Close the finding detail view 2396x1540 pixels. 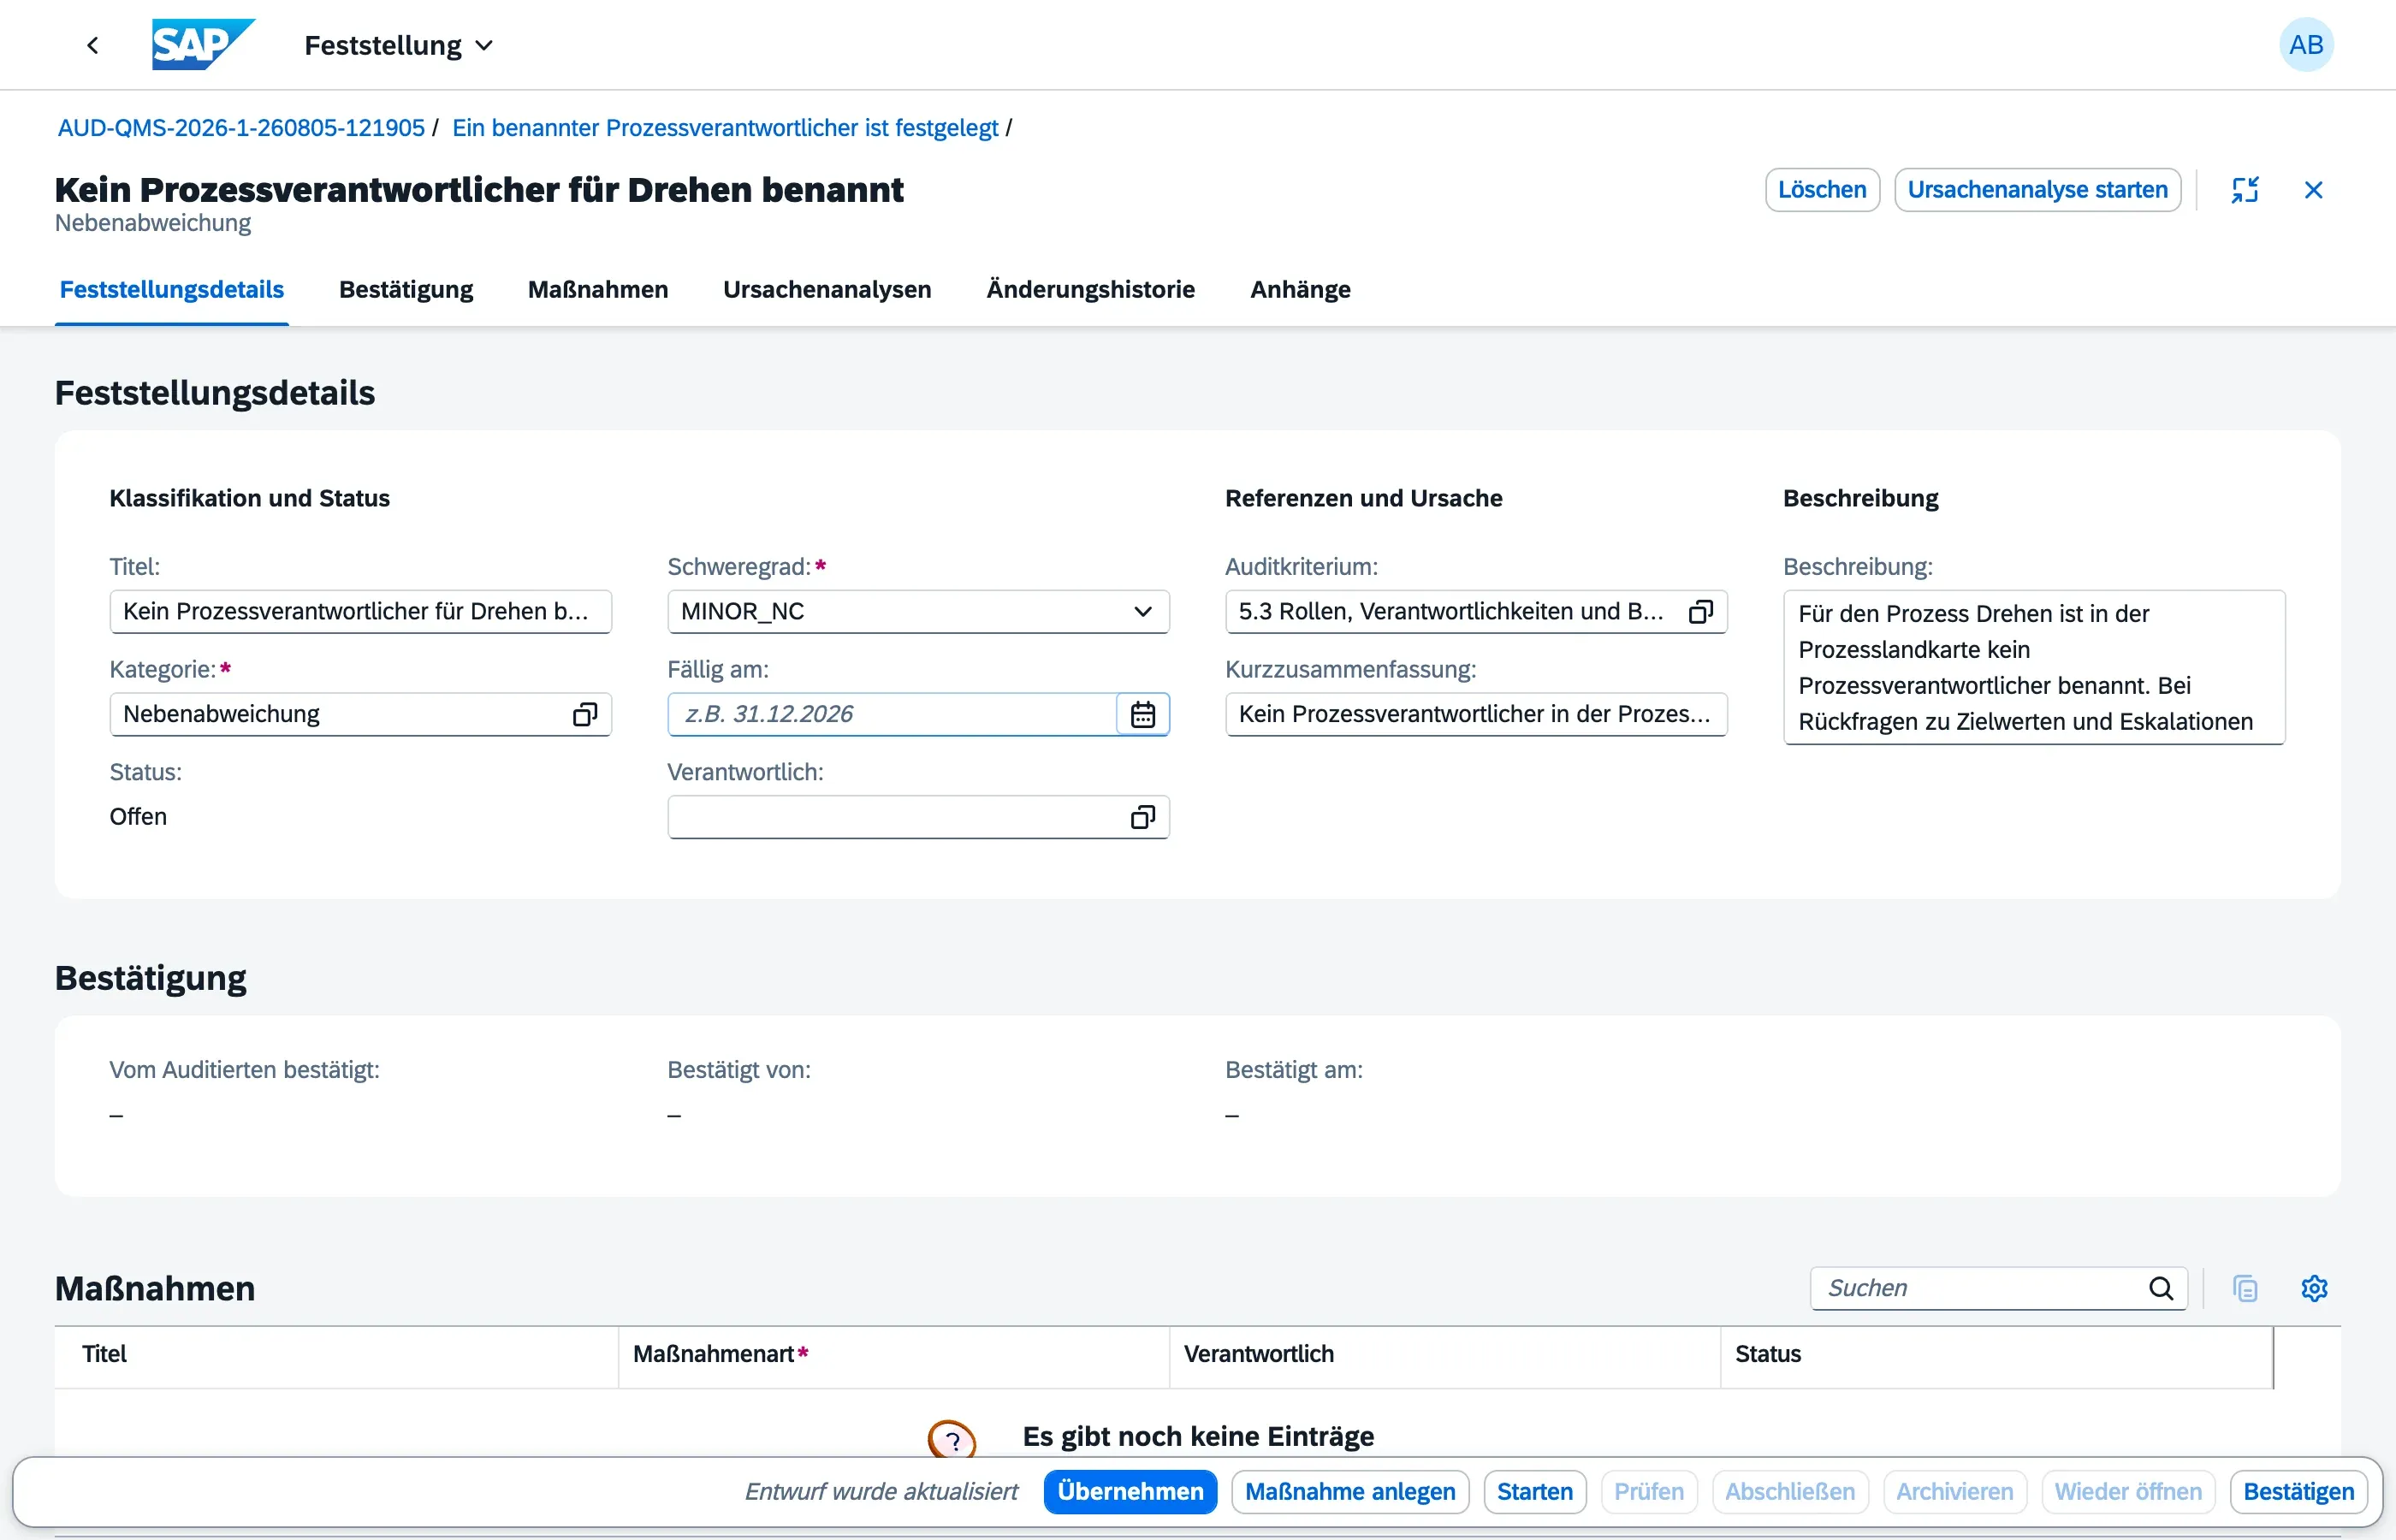coord(2313,190)
